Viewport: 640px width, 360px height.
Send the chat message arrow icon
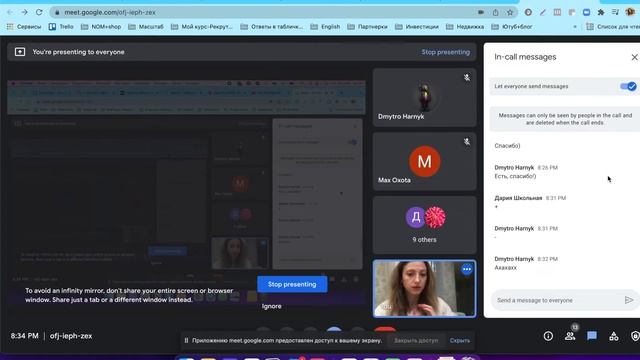click(629, 300)
